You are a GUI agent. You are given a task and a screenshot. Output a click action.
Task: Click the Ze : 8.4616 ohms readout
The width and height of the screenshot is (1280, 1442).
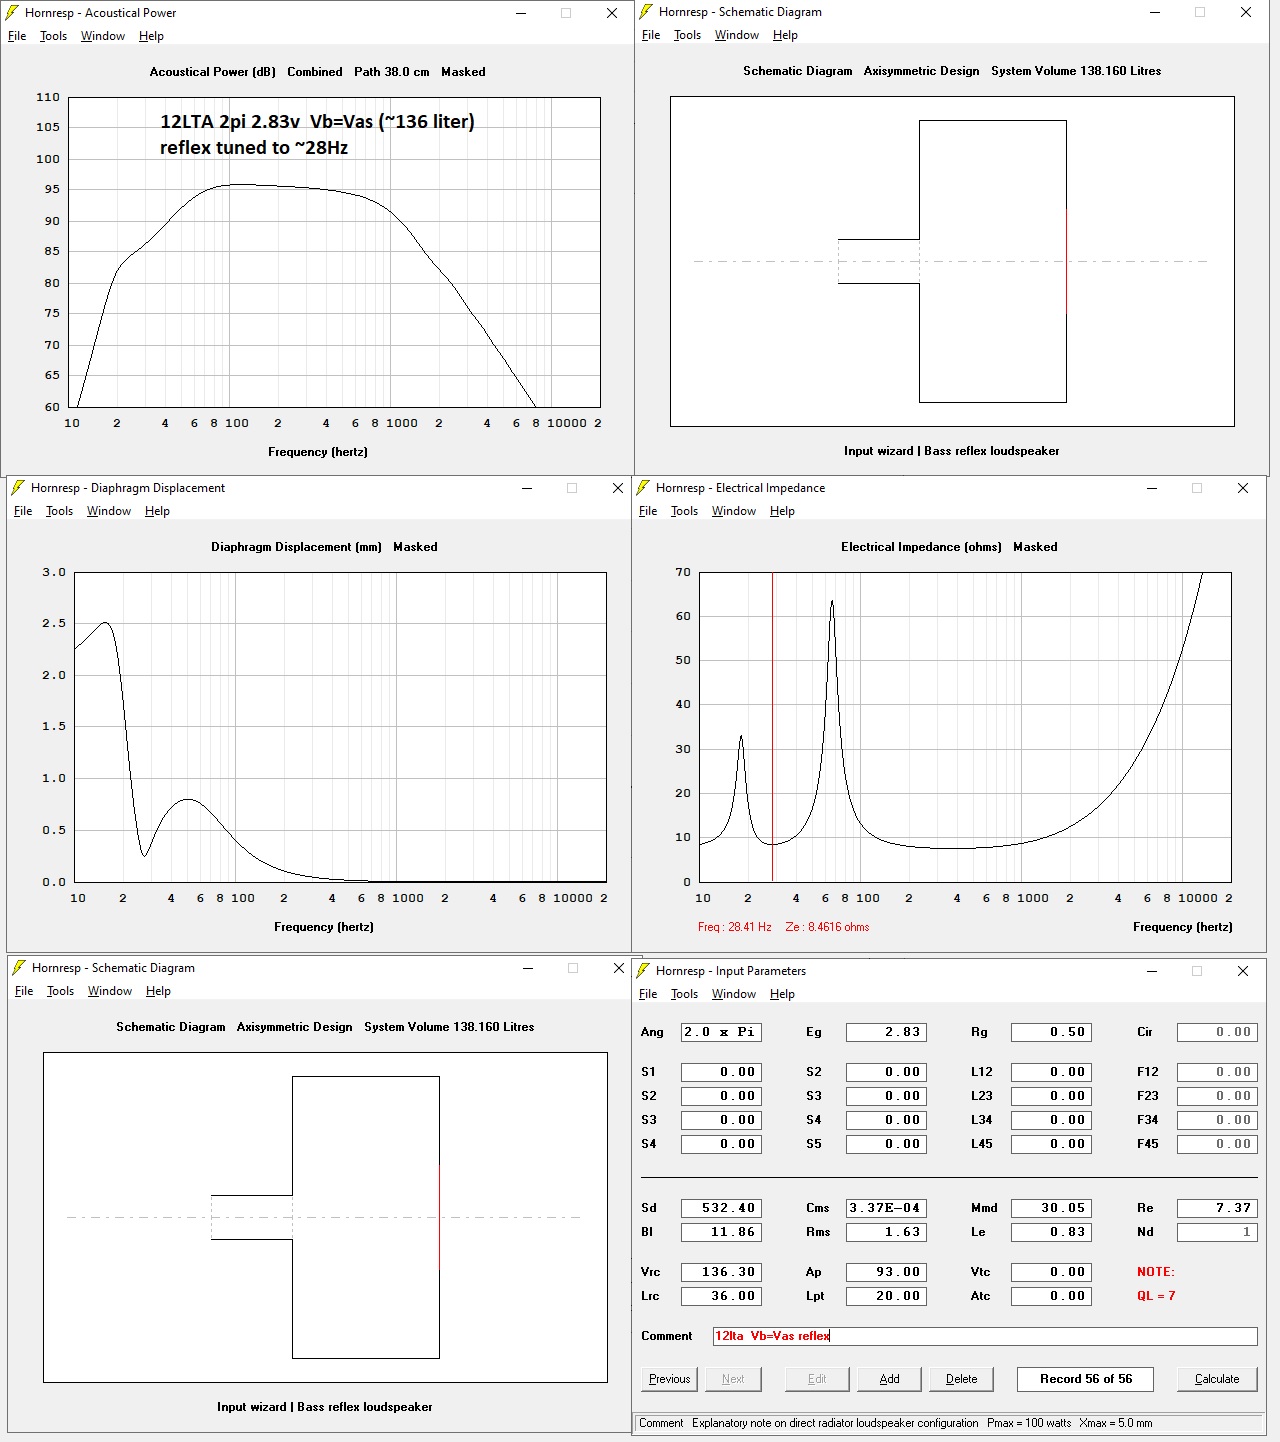[x=827, y=927]
